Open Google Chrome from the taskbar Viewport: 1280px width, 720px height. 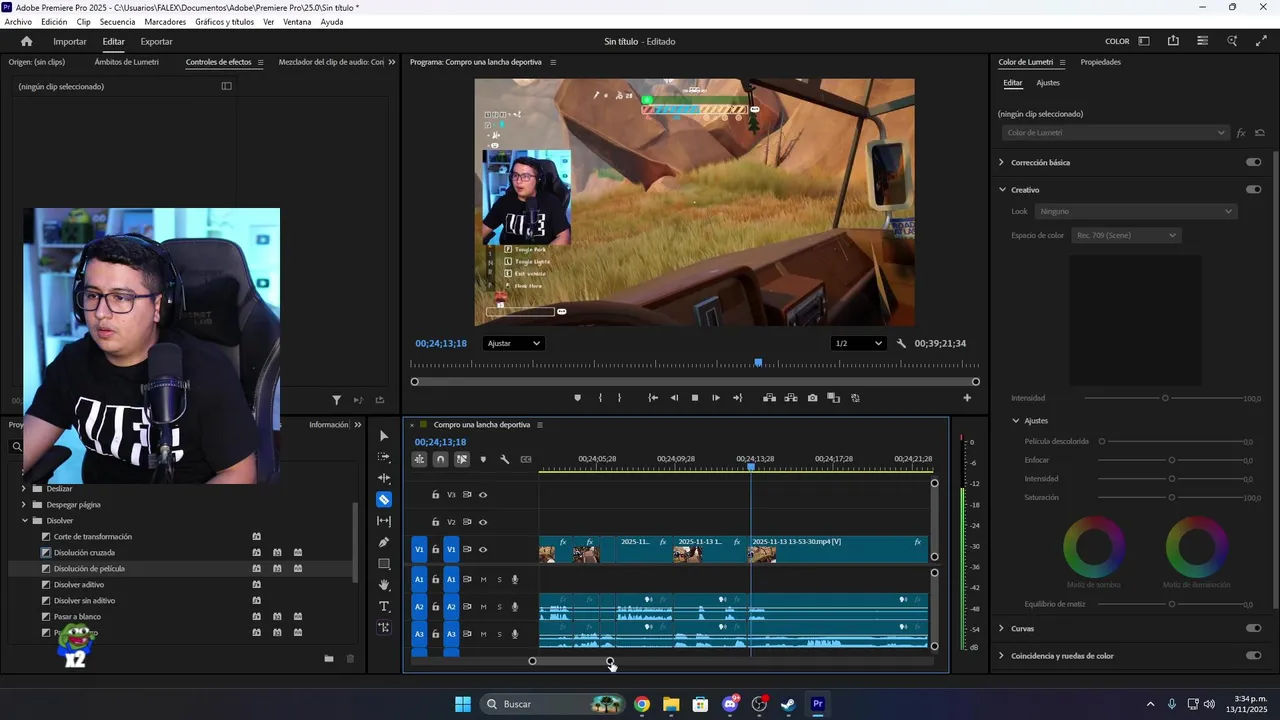click(642, 704)
